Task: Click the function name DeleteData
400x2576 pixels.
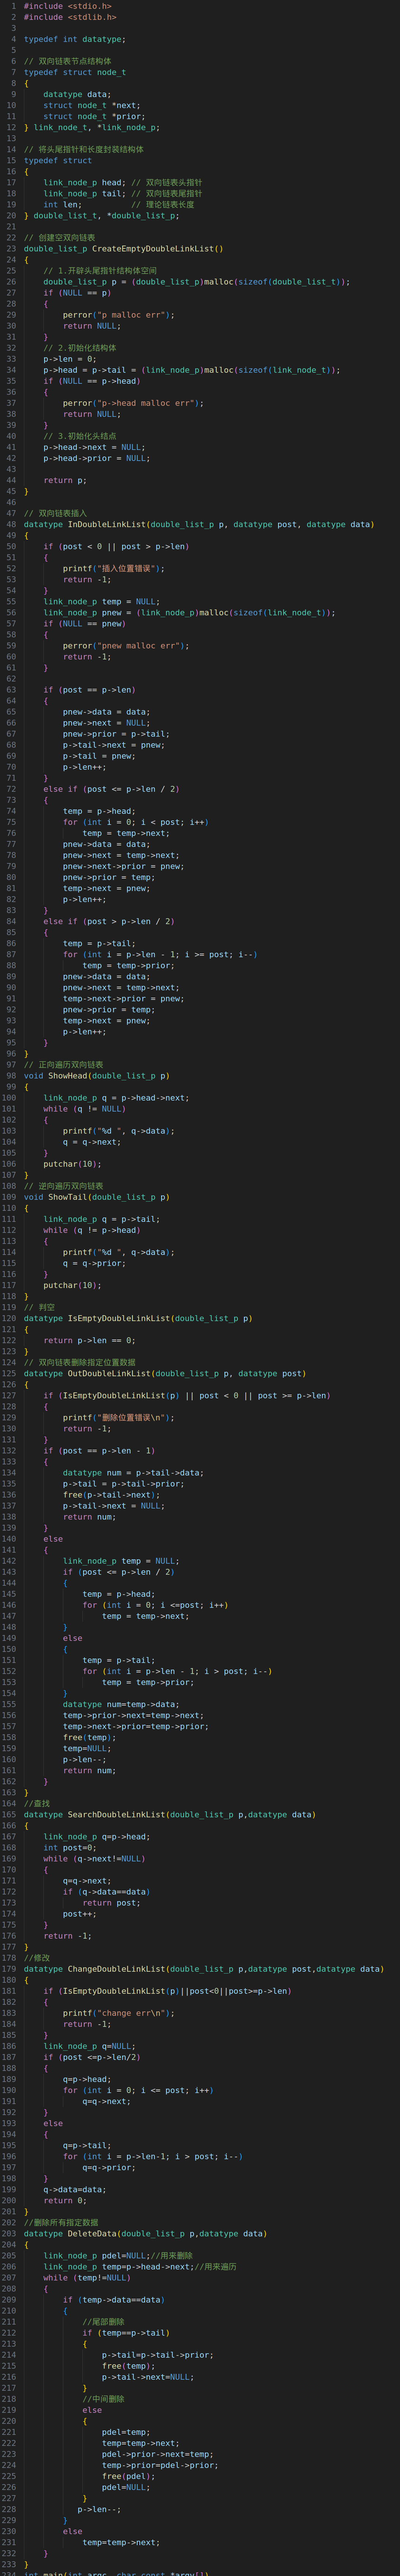Action: coord(92,2233)
